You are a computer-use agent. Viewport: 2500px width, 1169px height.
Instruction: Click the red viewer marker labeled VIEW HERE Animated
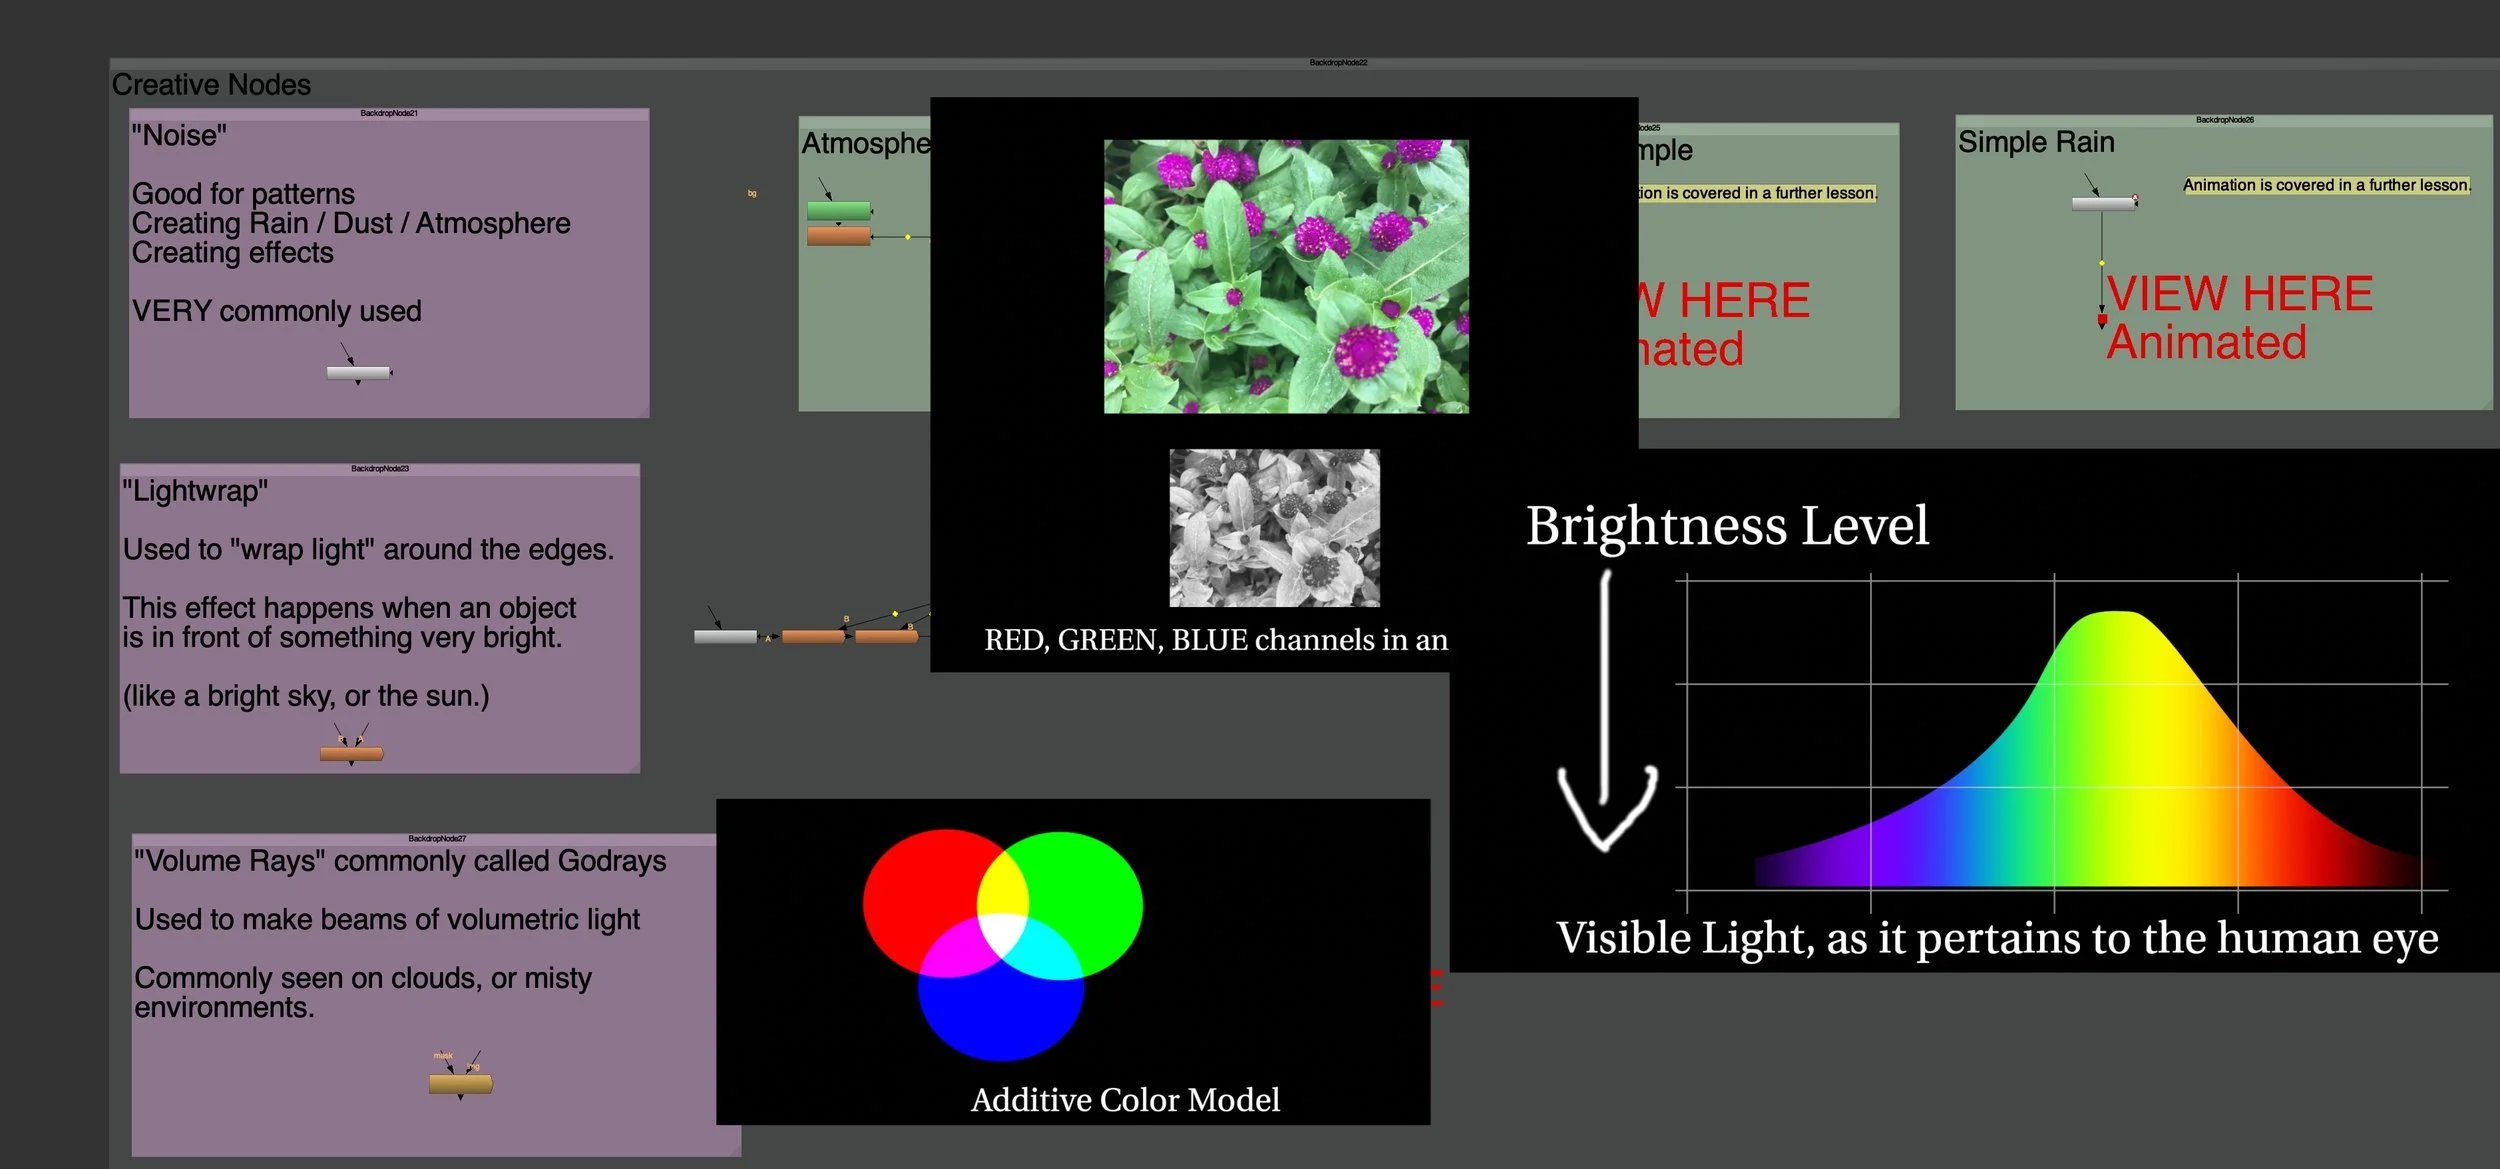[x=2102, y=318]
